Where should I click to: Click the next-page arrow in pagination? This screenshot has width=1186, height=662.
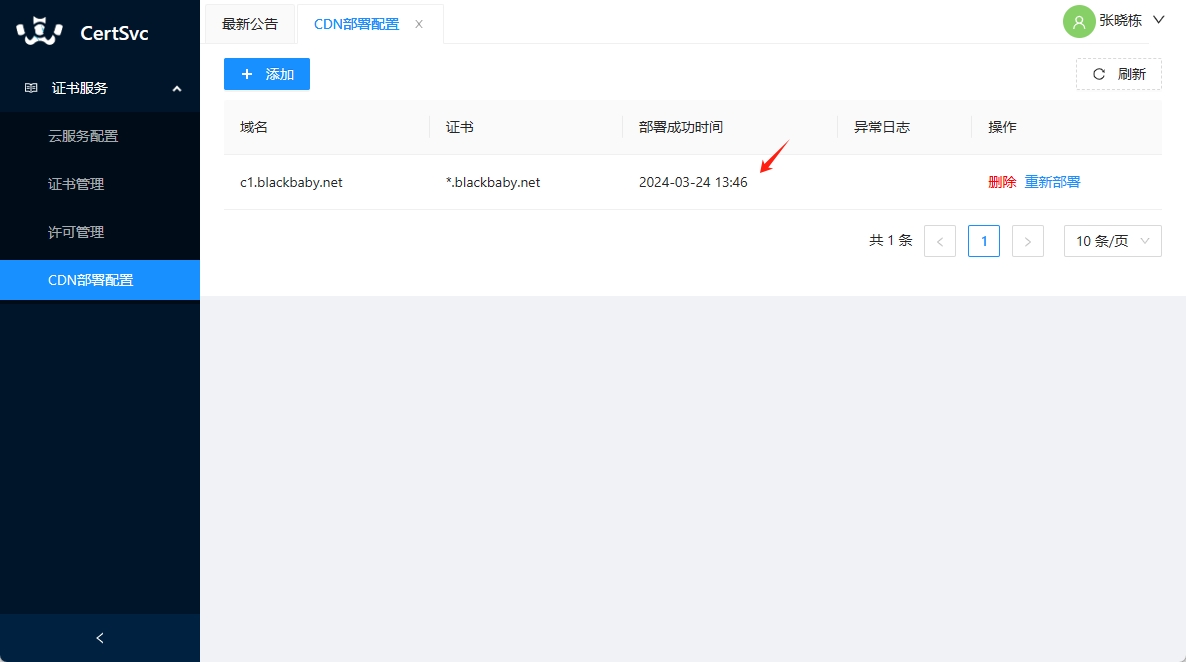pyautogui.click(x=1028, y=240)
